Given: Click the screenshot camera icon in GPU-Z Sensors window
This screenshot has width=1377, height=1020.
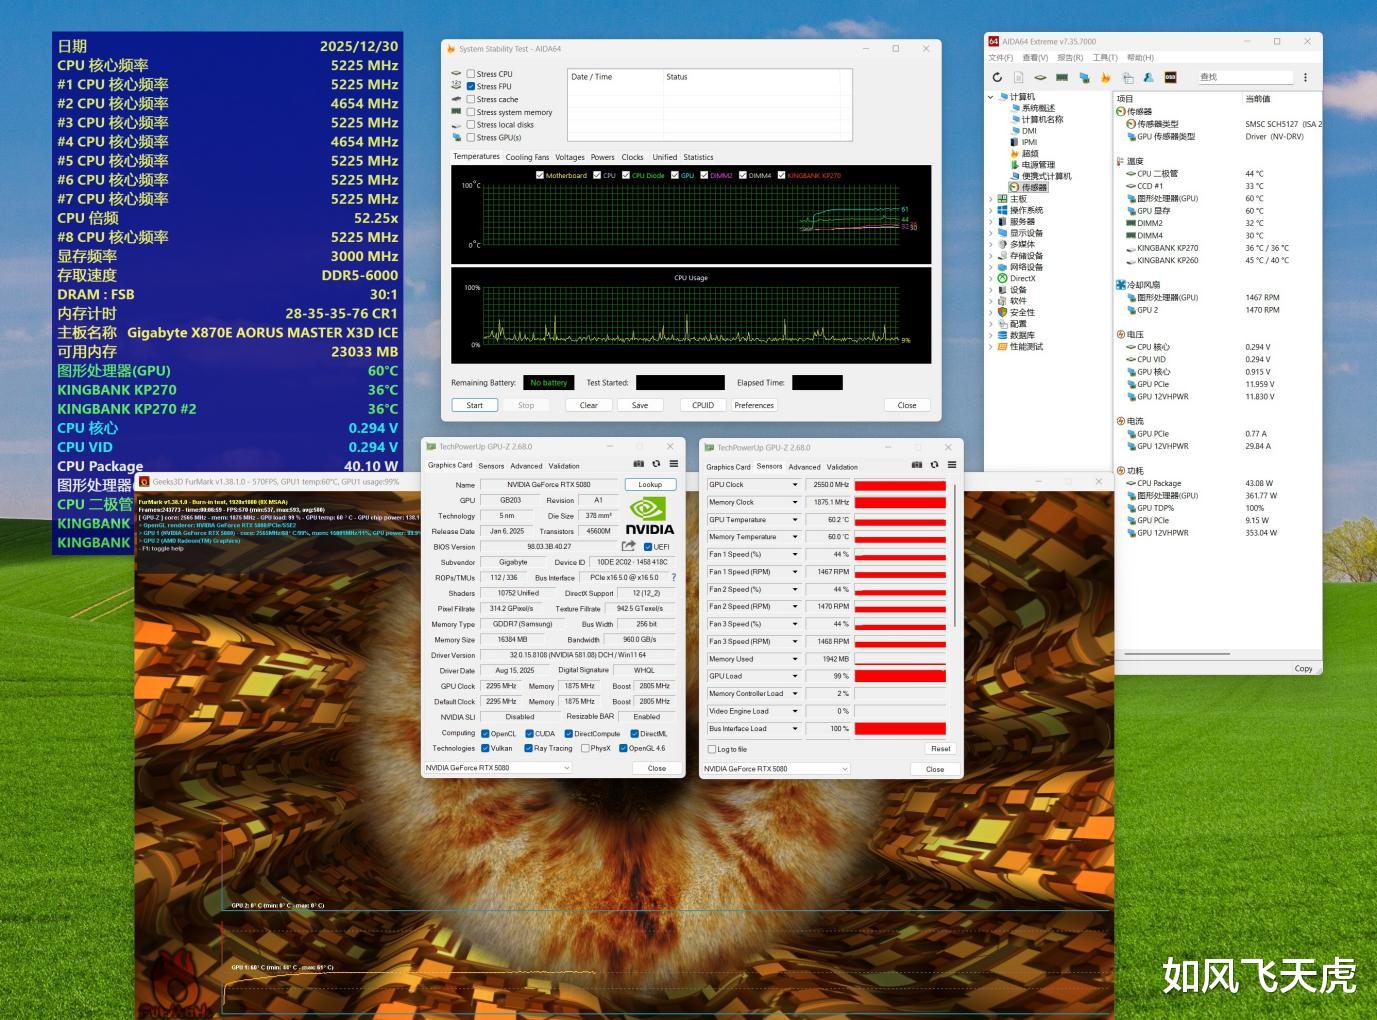Looking at the screenshot, I should [x=917, y=465].
